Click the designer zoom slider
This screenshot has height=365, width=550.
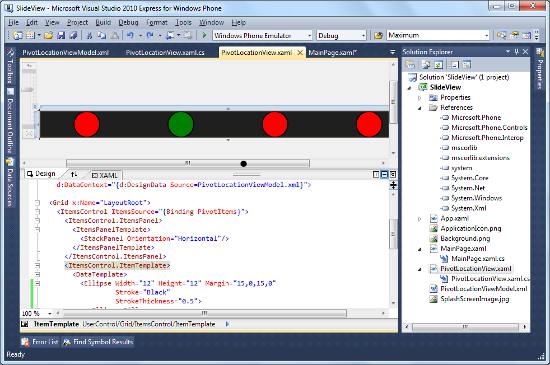29,90
